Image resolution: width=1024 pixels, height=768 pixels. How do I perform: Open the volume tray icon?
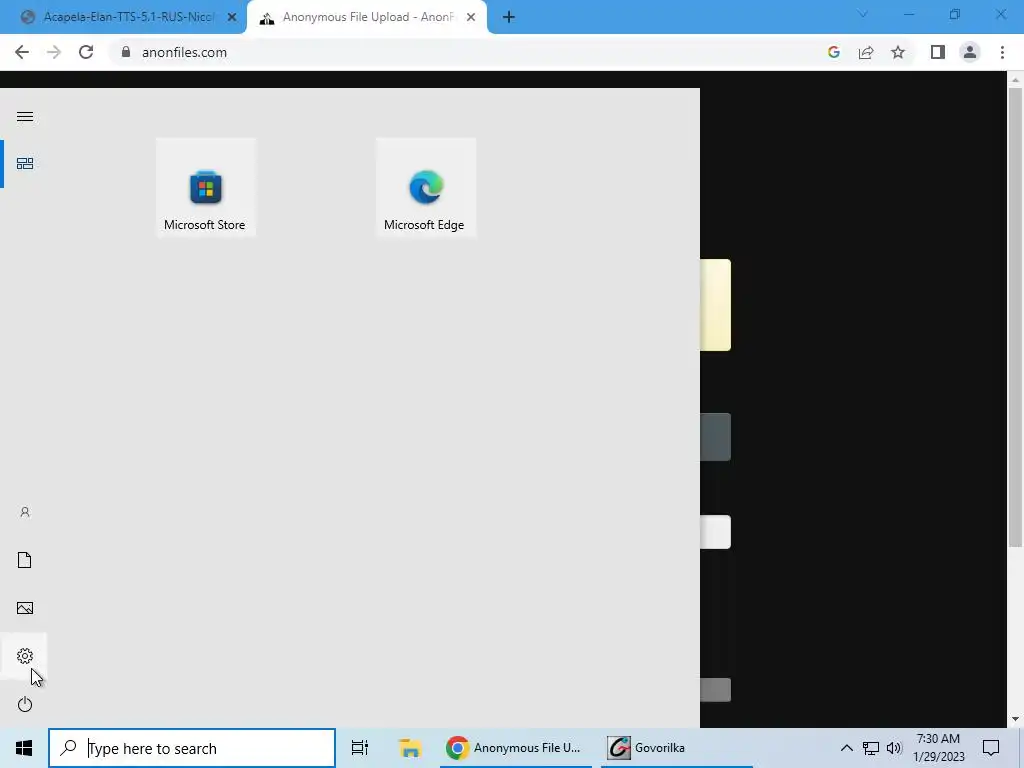pyautogui.click(x=894, y=748)
